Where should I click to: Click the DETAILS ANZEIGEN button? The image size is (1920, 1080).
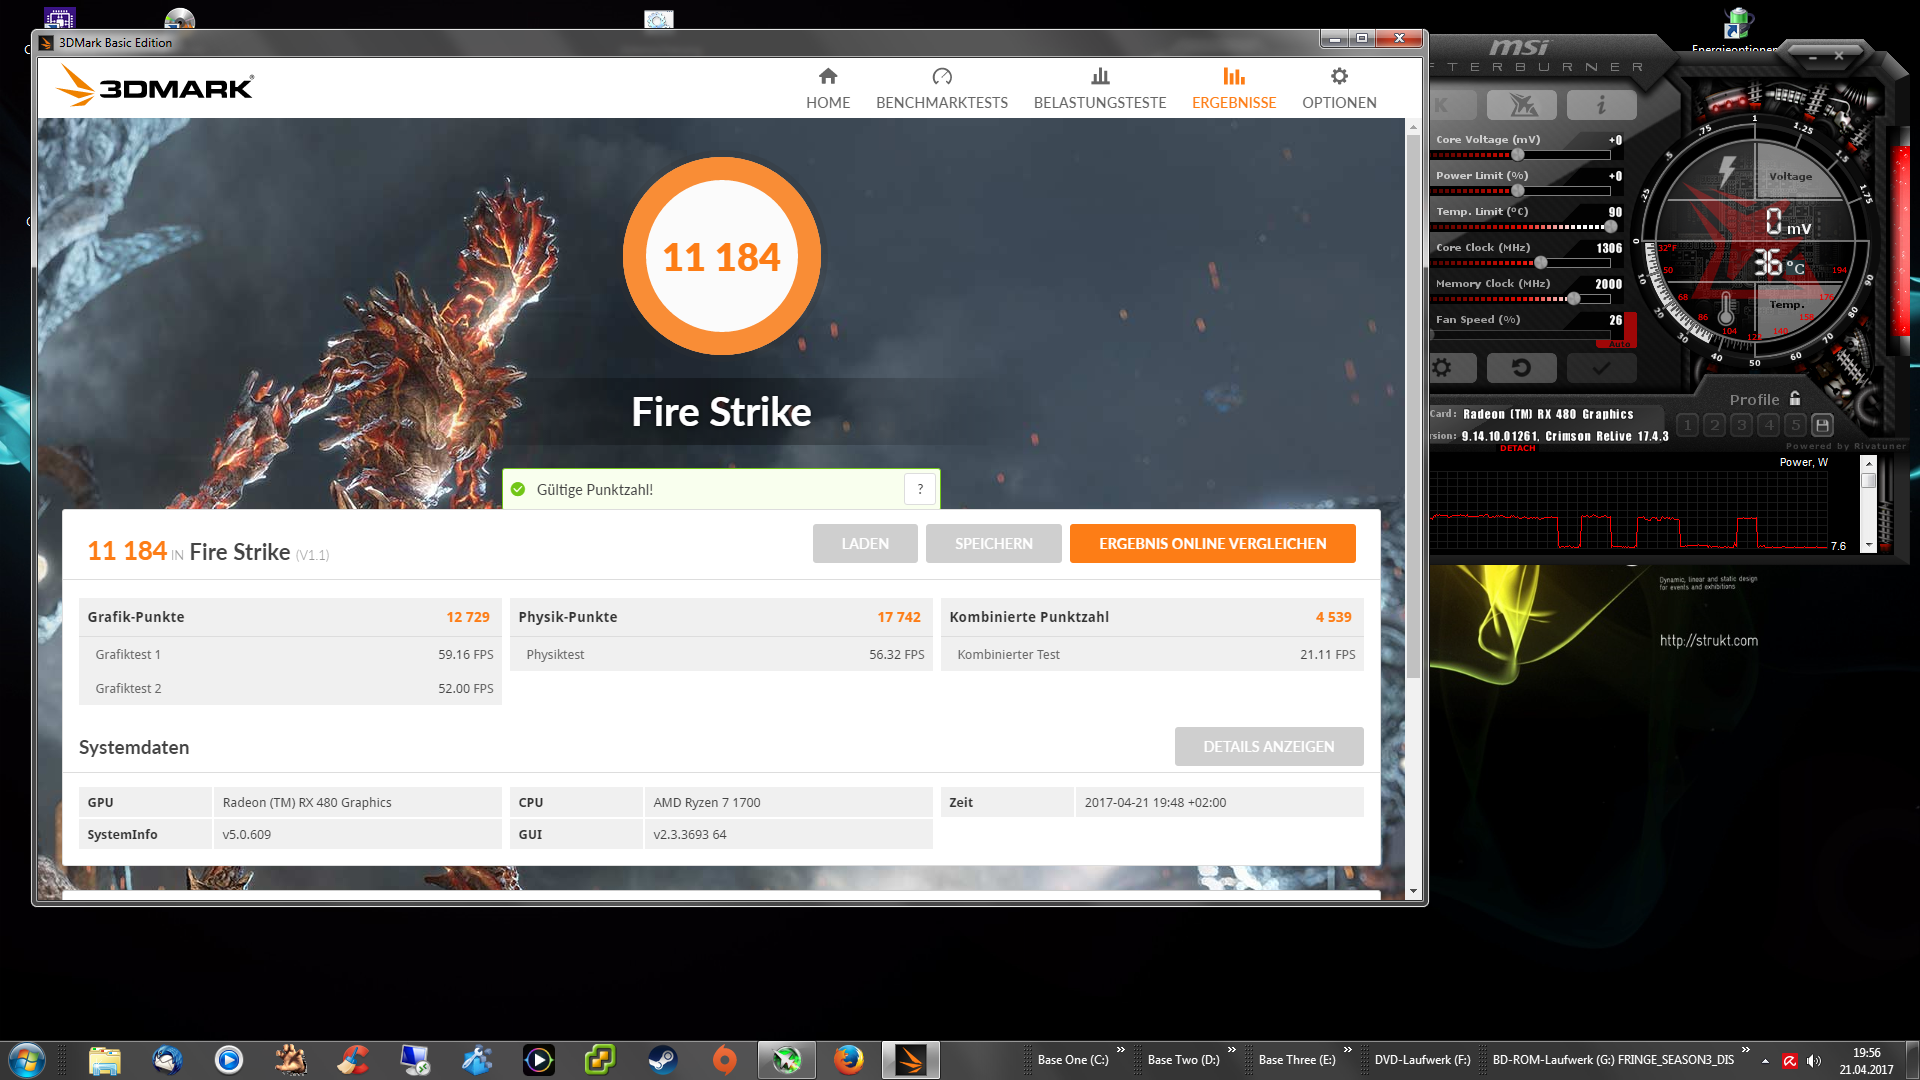(1268, 747)
